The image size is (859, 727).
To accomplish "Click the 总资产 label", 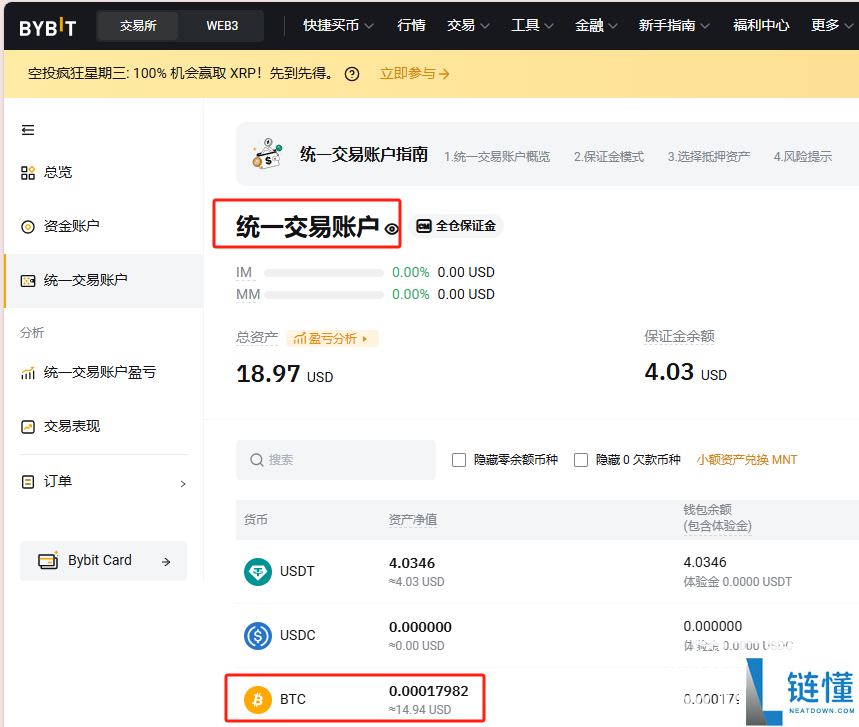I will pos(257,337).
